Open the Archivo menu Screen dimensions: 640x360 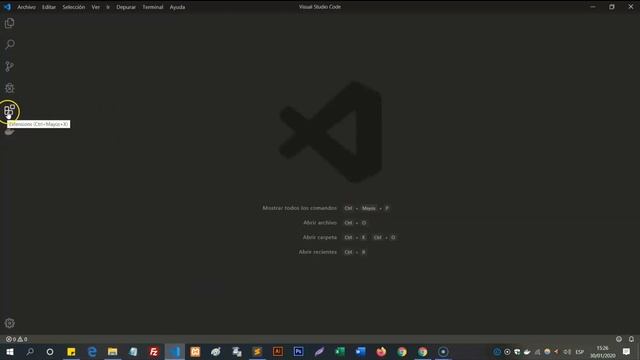pos(26,7)
